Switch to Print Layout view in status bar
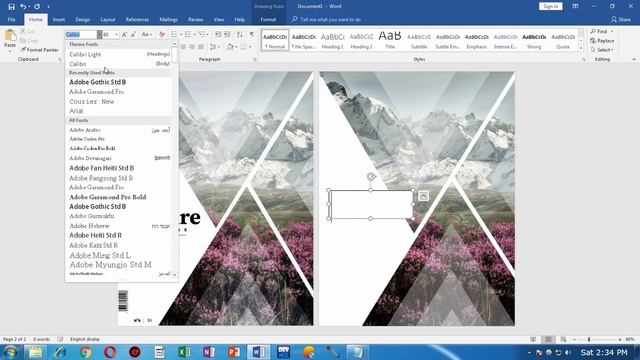Image resolution: width=640 pixels, height=360 pixels. tap(548, 339)
